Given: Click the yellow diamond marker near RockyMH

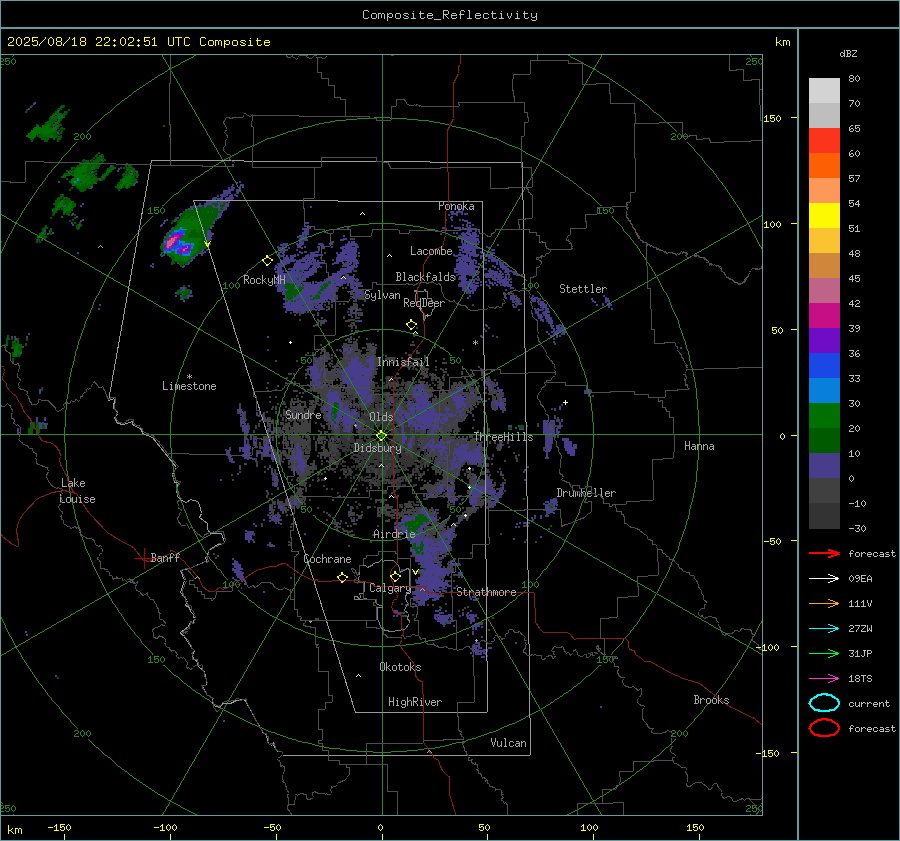Looking at the screenshot, I should [x=267, y=261].
